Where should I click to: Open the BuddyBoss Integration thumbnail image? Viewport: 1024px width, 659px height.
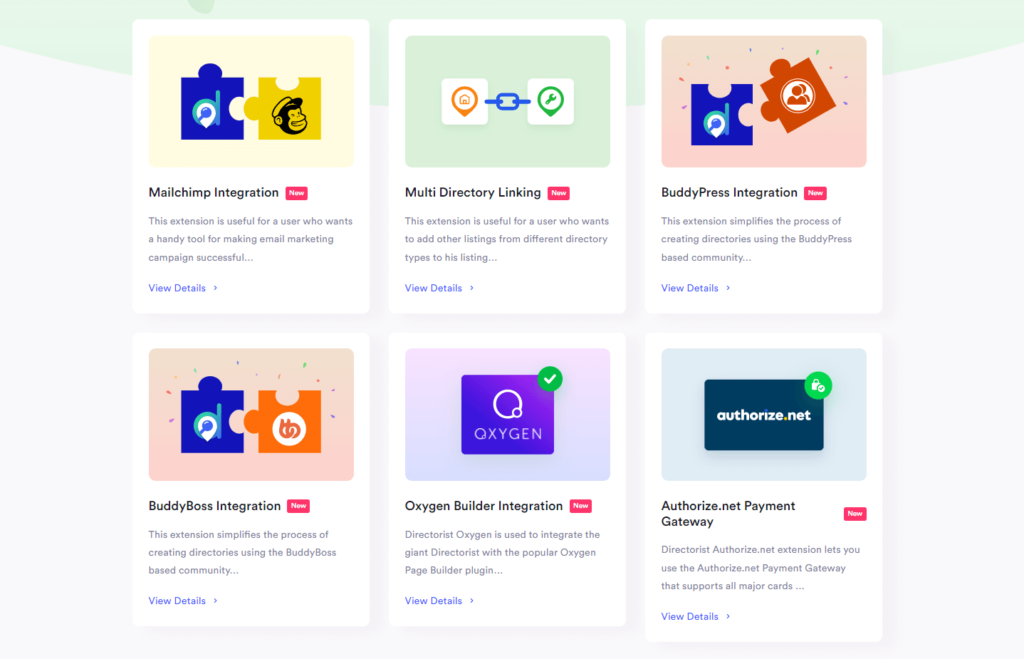point(251,414)
